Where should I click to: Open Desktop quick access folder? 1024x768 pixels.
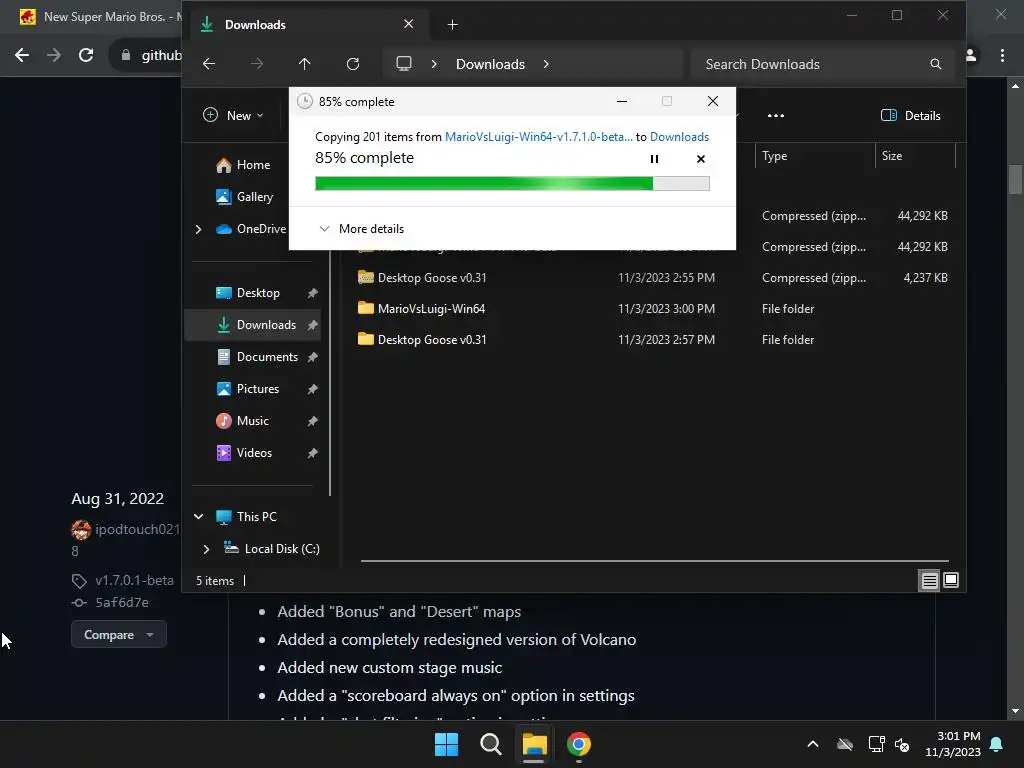[x=248, y=293]
